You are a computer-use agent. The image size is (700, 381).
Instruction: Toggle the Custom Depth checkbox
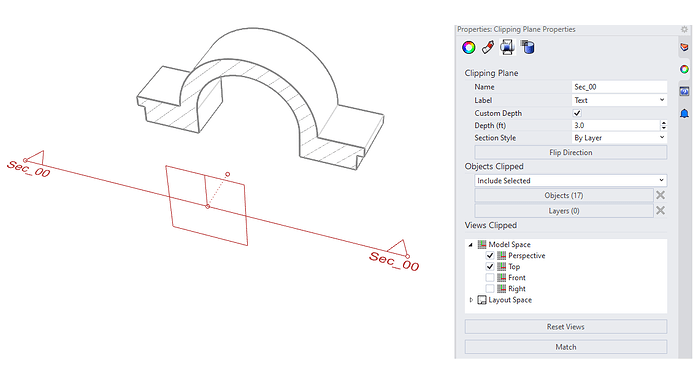click(x=577, y=113)
